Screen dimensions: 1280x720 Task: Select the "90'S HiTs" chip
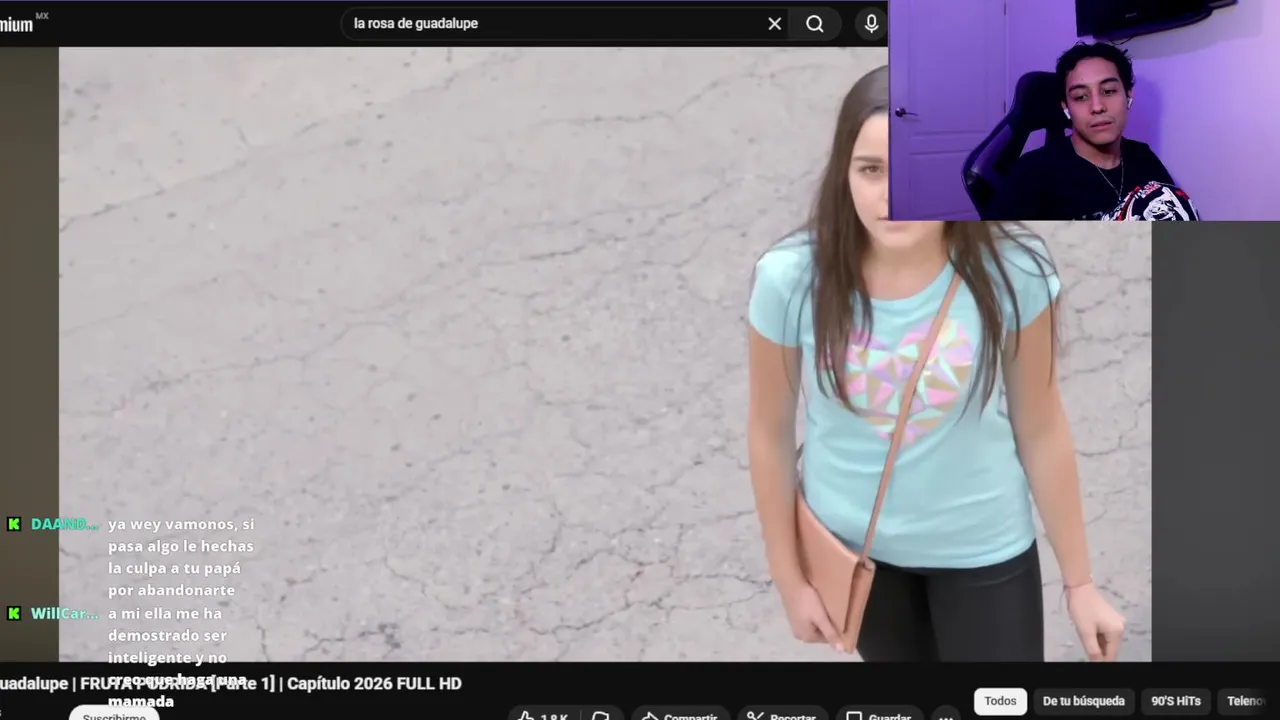point(1176,701)
